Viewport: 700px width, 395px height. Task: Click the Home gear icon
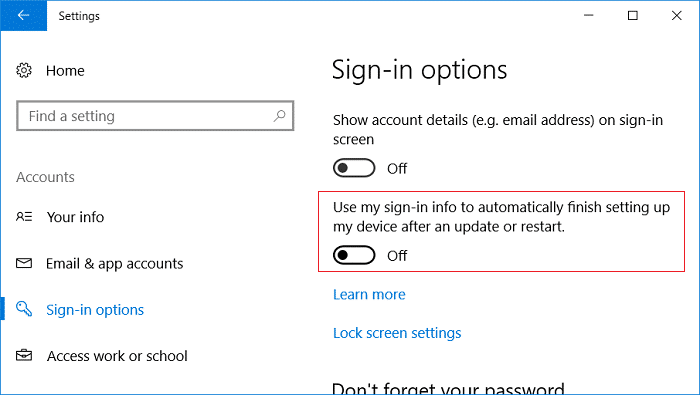pos(24,71)
